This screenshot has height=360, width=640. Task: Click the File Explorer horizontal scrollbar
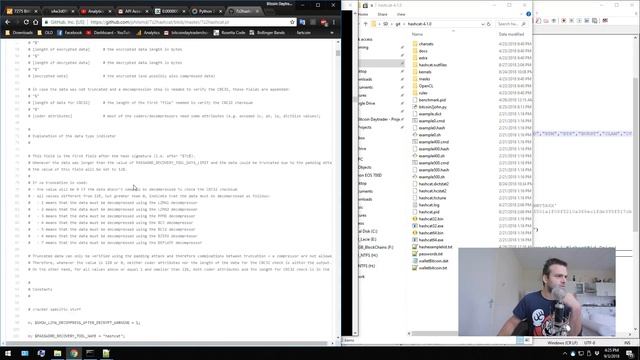434,333
